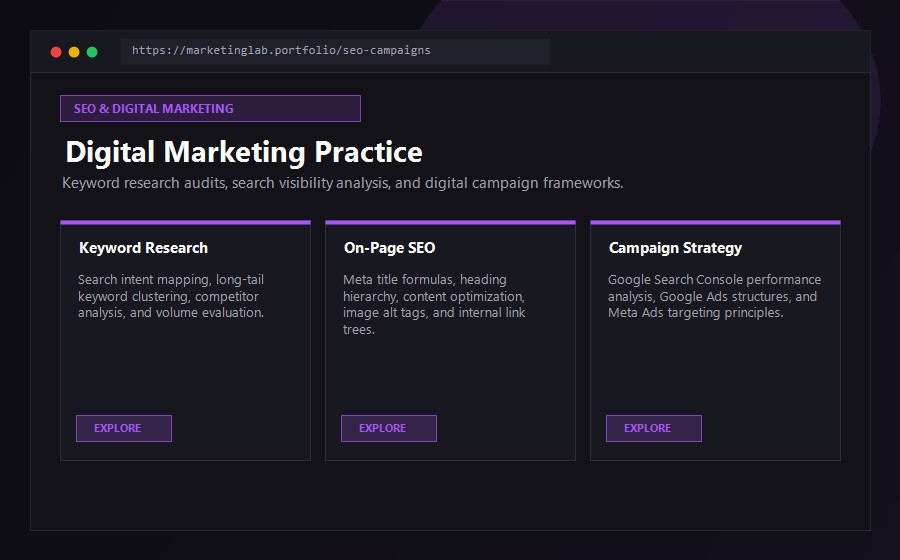Select the Campaign Strategy card heading
Image resolution: width=900 pixels, height=560 pixels.
pos(675,248)
